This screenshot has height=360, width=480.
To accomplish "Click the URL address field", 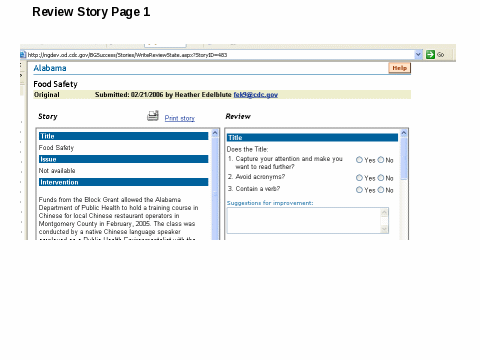I will (x=220, y=55).
